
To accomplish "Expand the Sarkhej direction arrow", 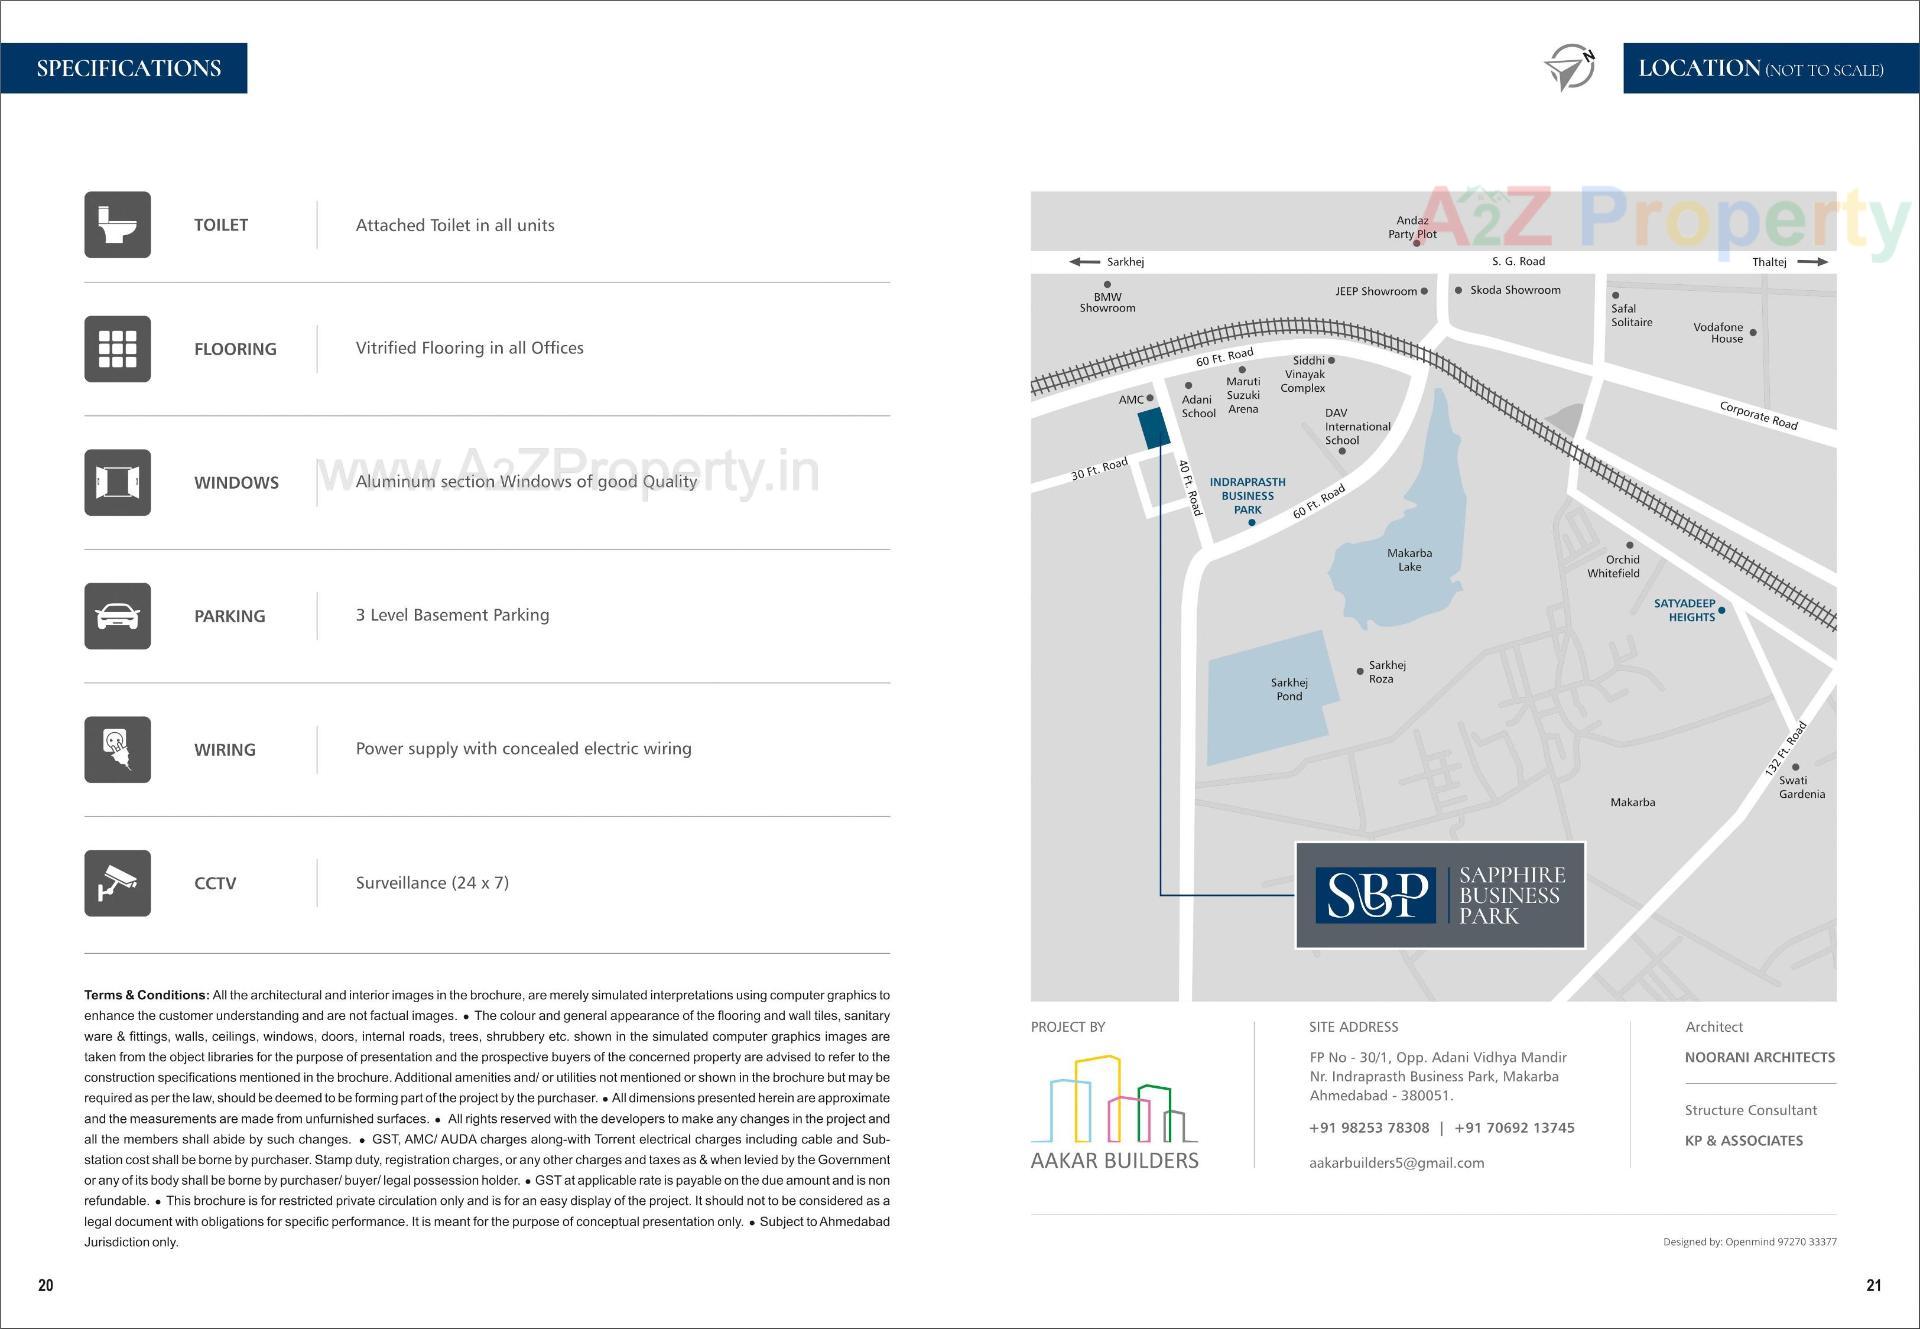I will pos(1083,261).
